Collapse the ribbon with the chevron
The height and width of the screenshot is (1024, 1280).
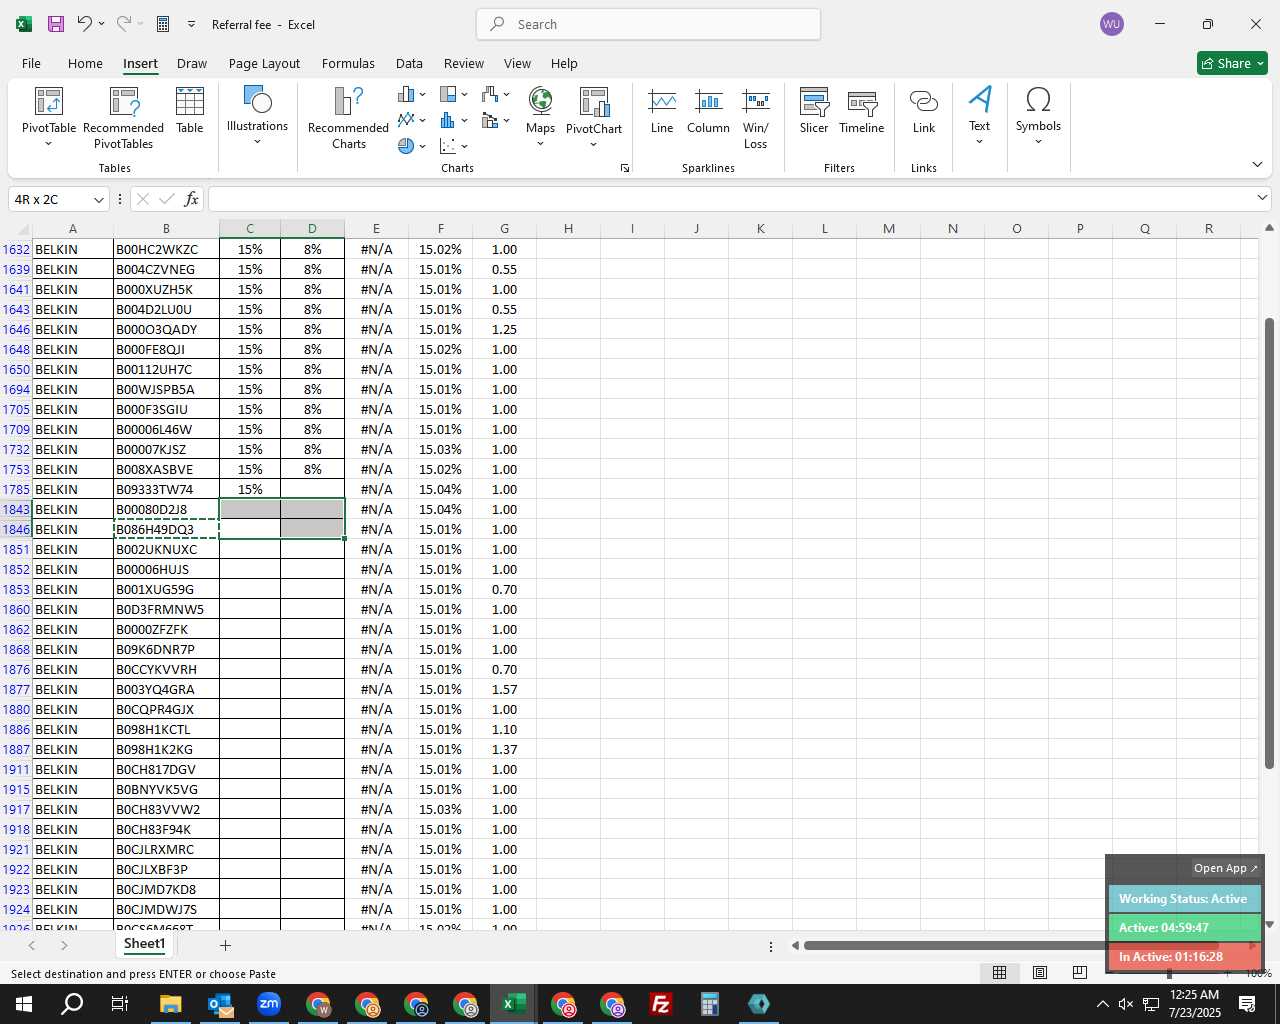click(1257, 164)
